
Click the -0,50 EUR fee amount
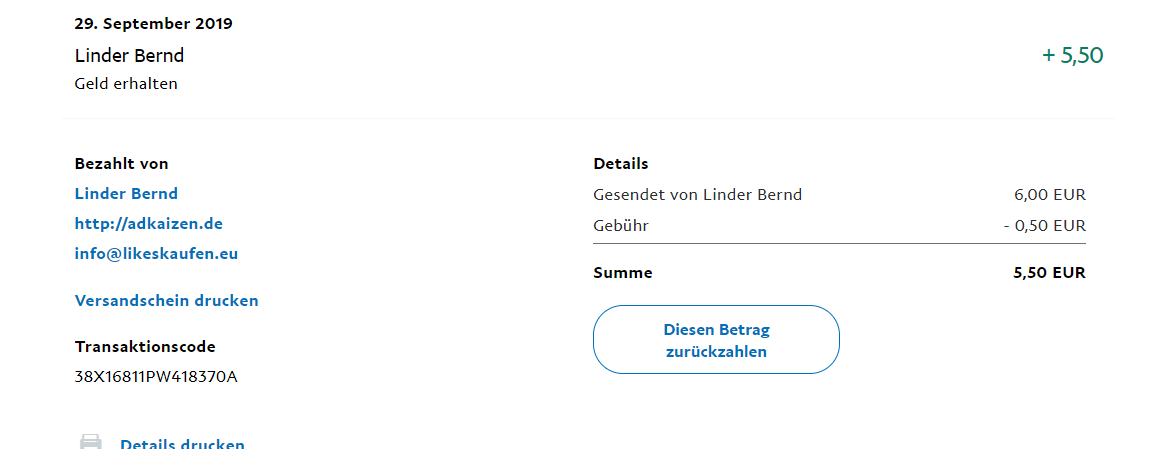1044,226
